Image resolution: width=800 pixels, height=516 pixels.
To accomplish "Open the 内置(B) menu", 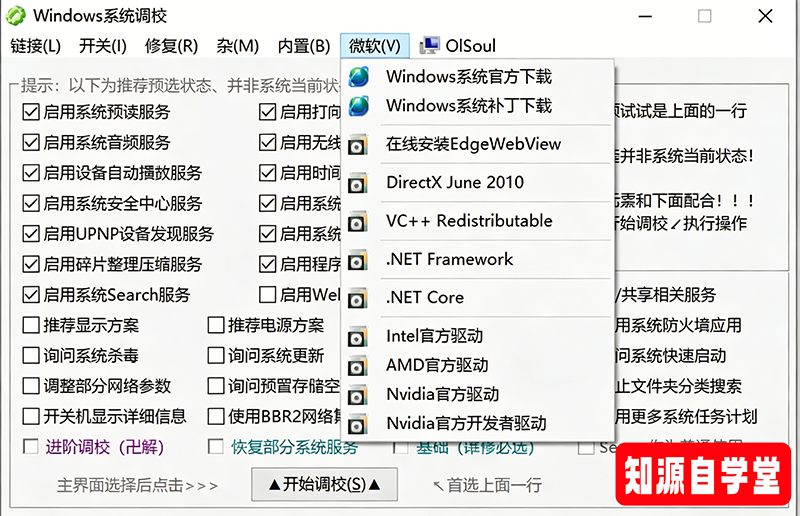I will pos(304,46).
